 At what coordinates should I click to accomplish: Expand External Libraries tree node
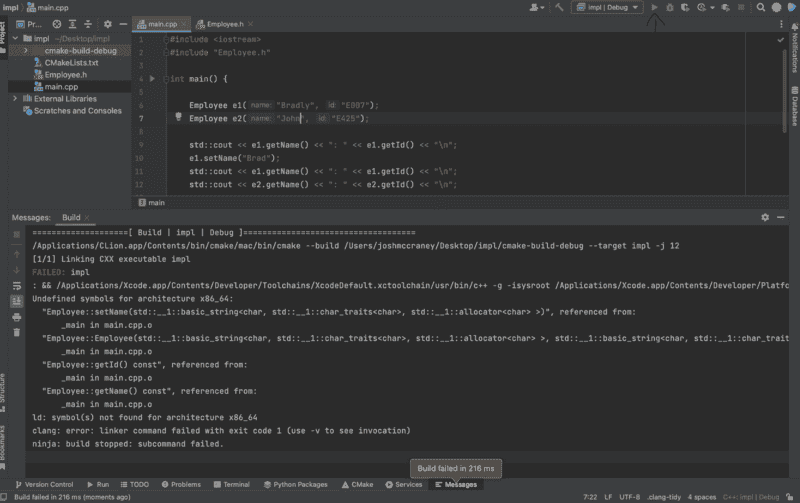(15, 99)
